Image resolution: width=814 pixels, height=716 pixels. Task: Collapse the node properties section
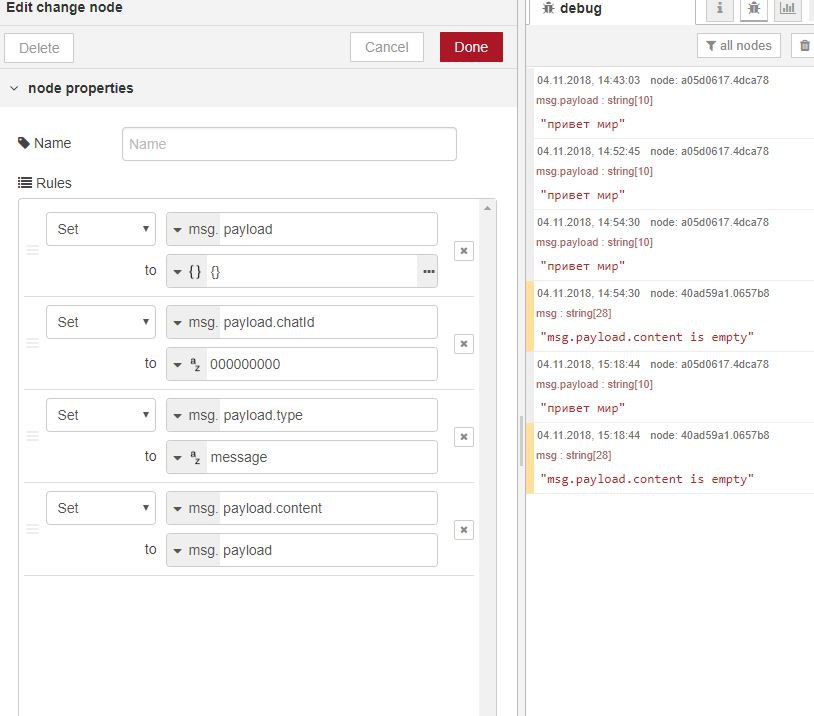click(14, 88)
